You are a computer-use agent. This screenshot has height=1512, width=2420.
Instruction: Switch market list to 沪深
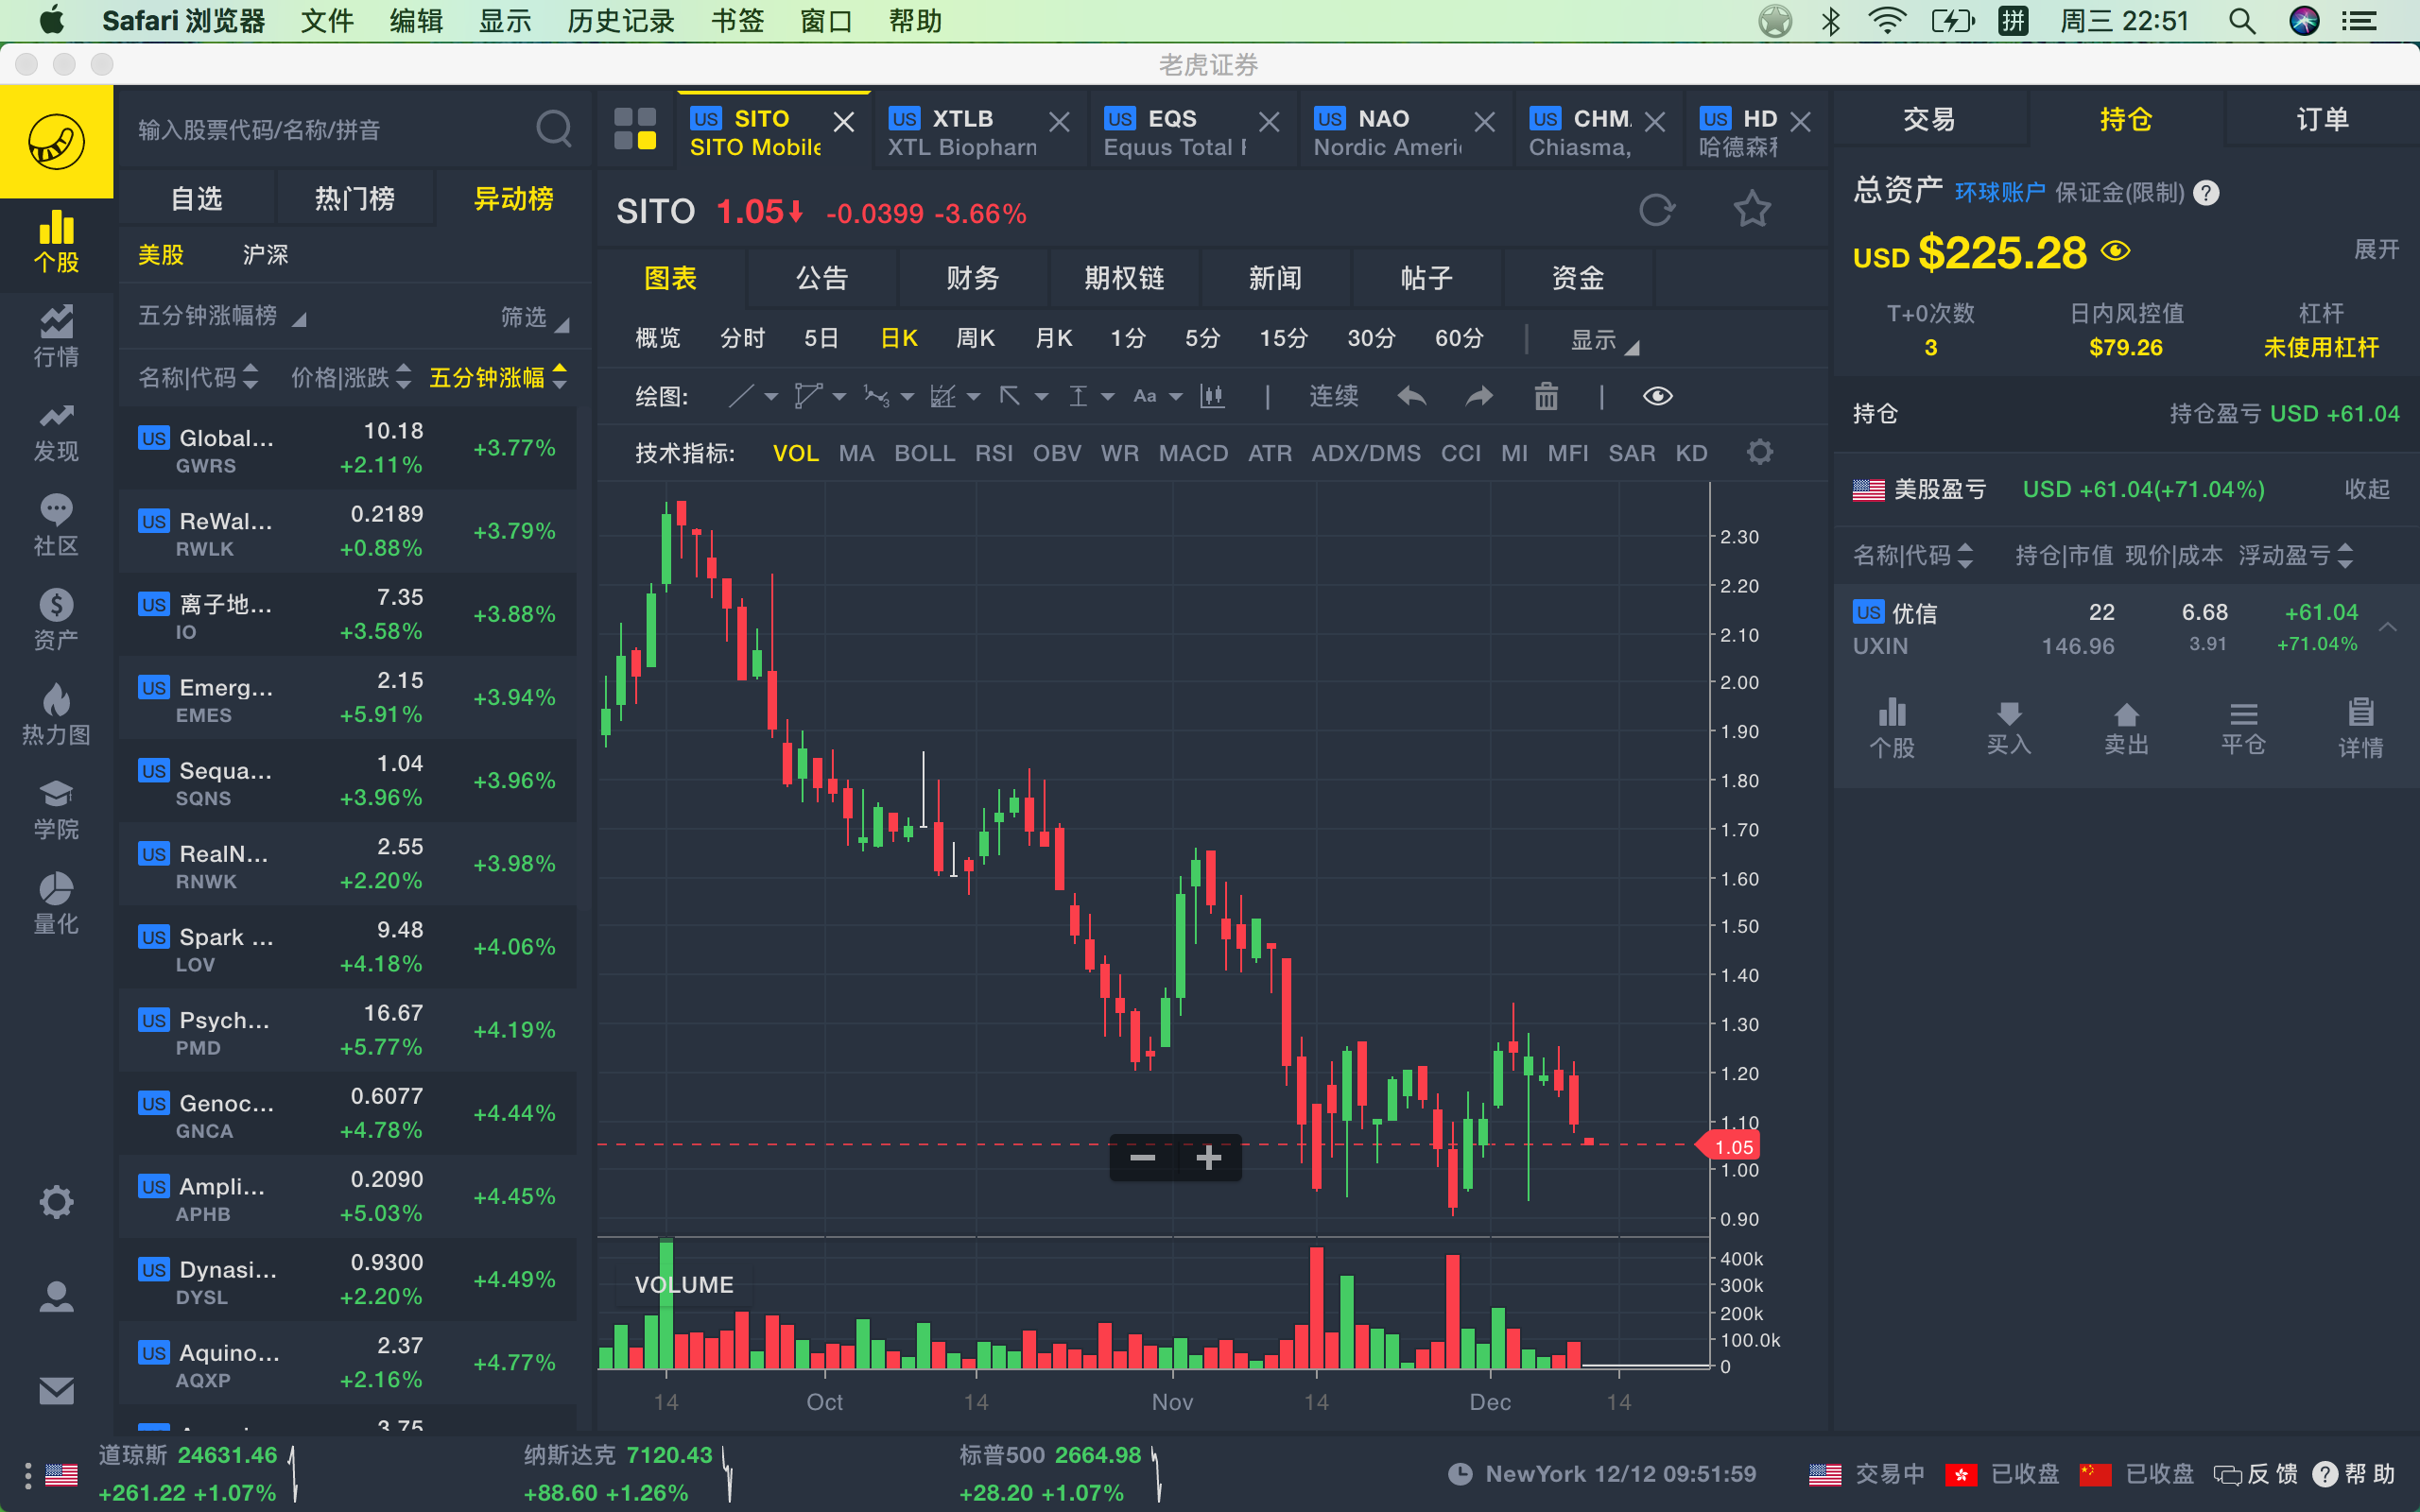point(265,255)
